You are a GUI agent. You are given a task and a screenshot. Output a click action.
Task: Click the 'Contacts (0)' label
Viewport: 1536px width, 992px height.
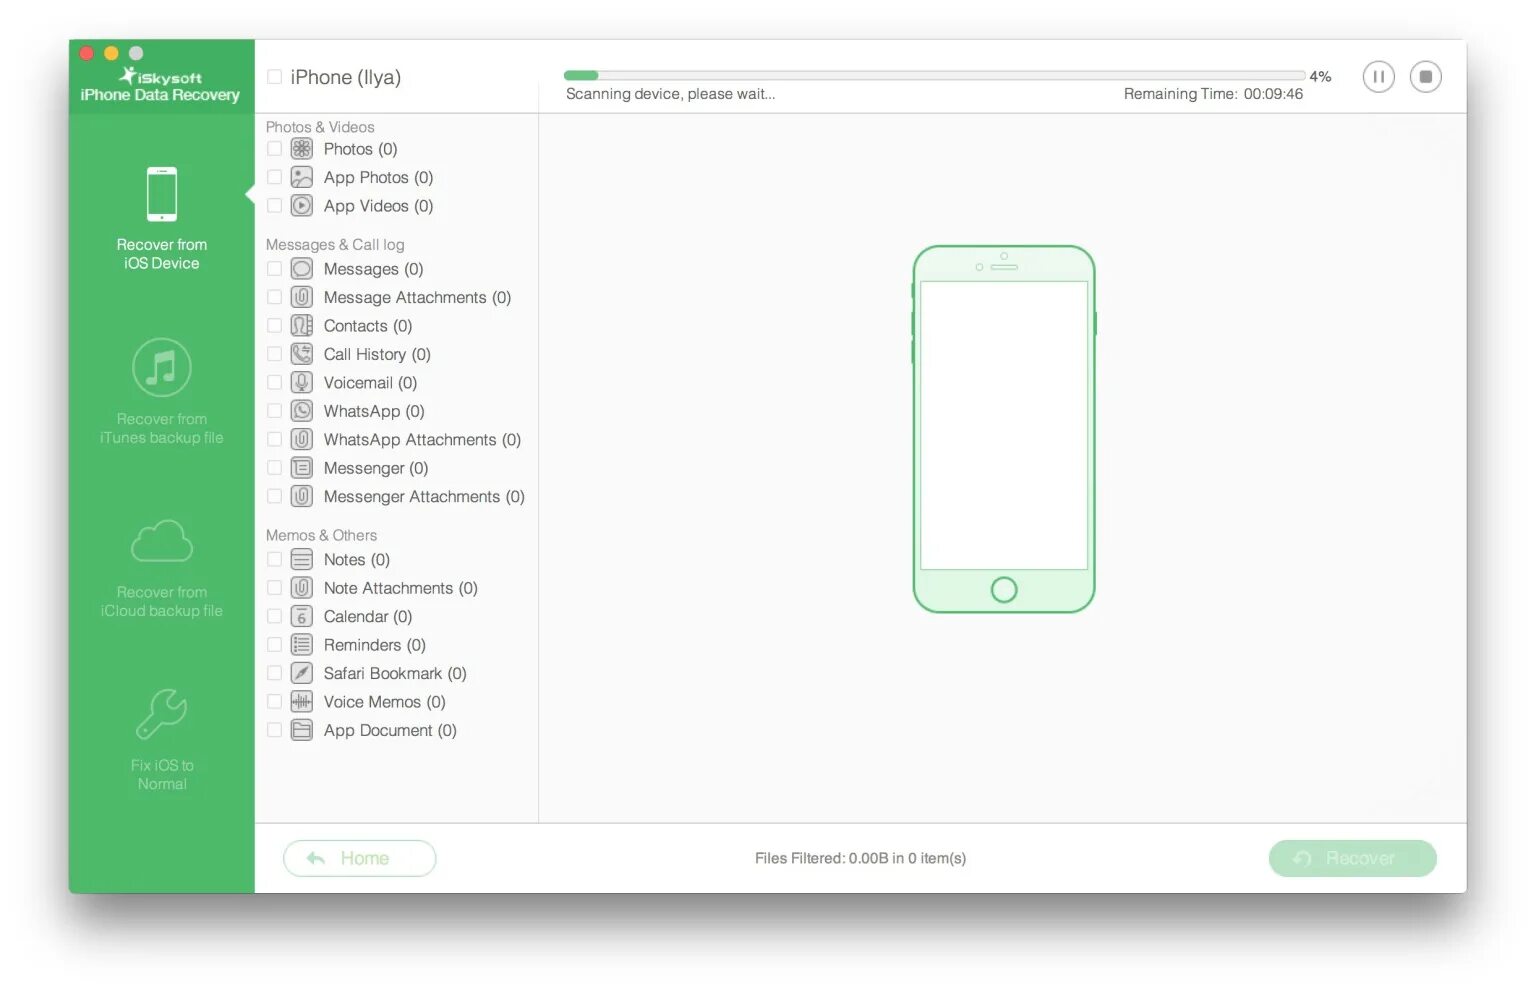[368, 326]
